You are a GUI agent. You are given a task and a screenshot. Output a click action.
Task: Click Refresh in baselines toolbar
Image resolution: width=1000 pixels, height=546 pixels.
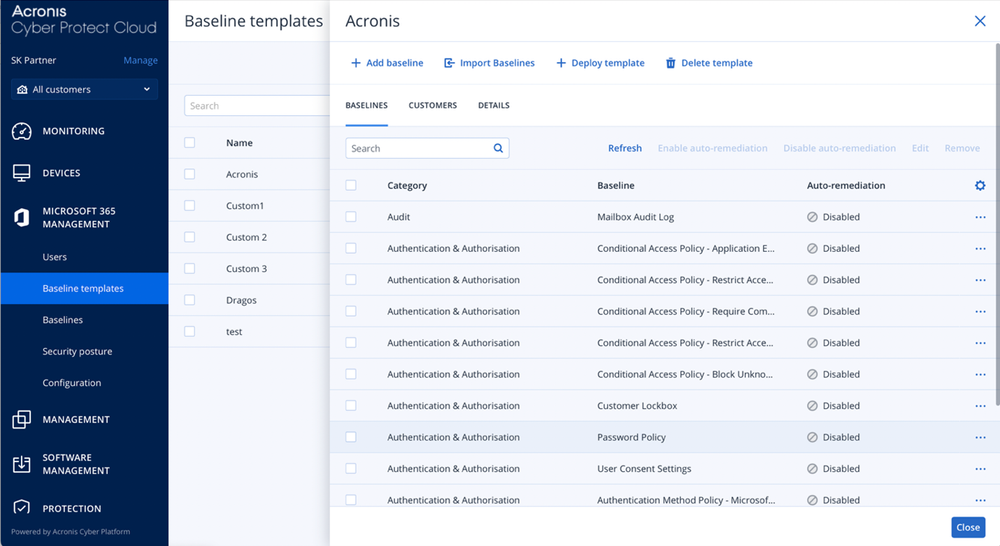click(x=624, y=148)
